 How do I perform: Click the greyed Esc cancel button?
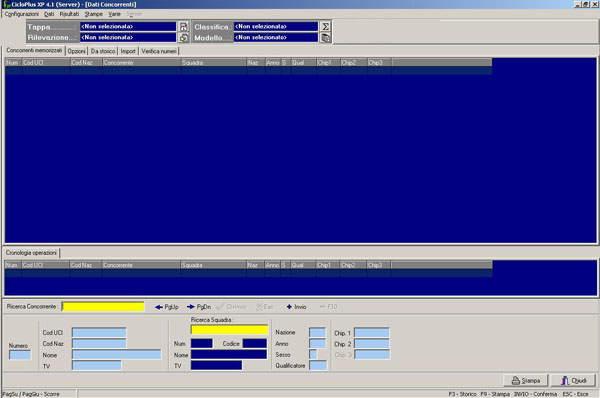(265, 307)
